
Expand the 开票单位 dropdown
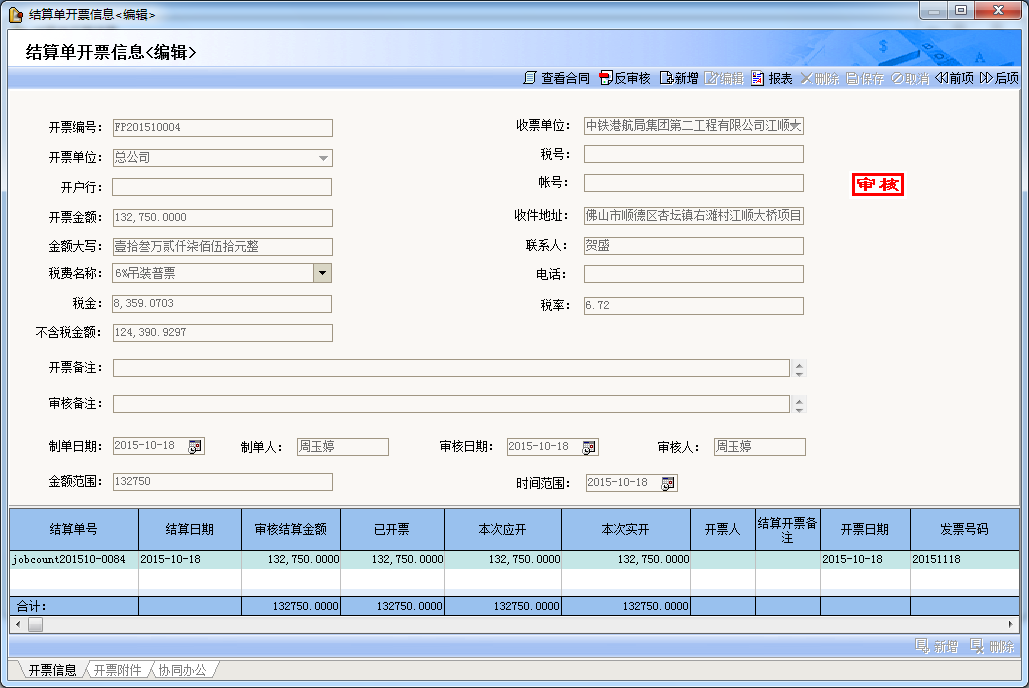coord(323,158)
